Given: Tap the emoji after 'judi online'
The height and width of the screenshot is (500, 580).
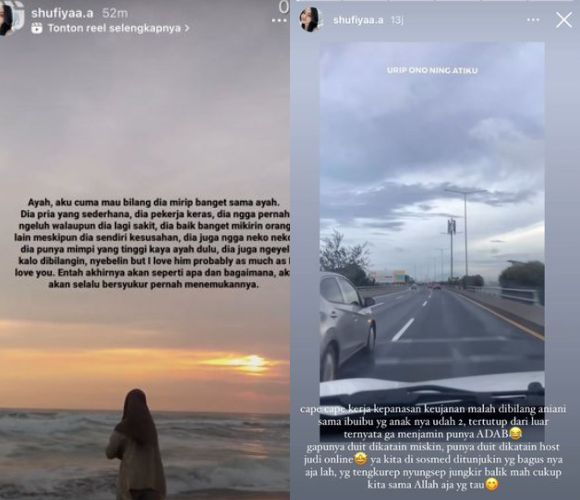Looking at the screenshot, I should 360,459.
